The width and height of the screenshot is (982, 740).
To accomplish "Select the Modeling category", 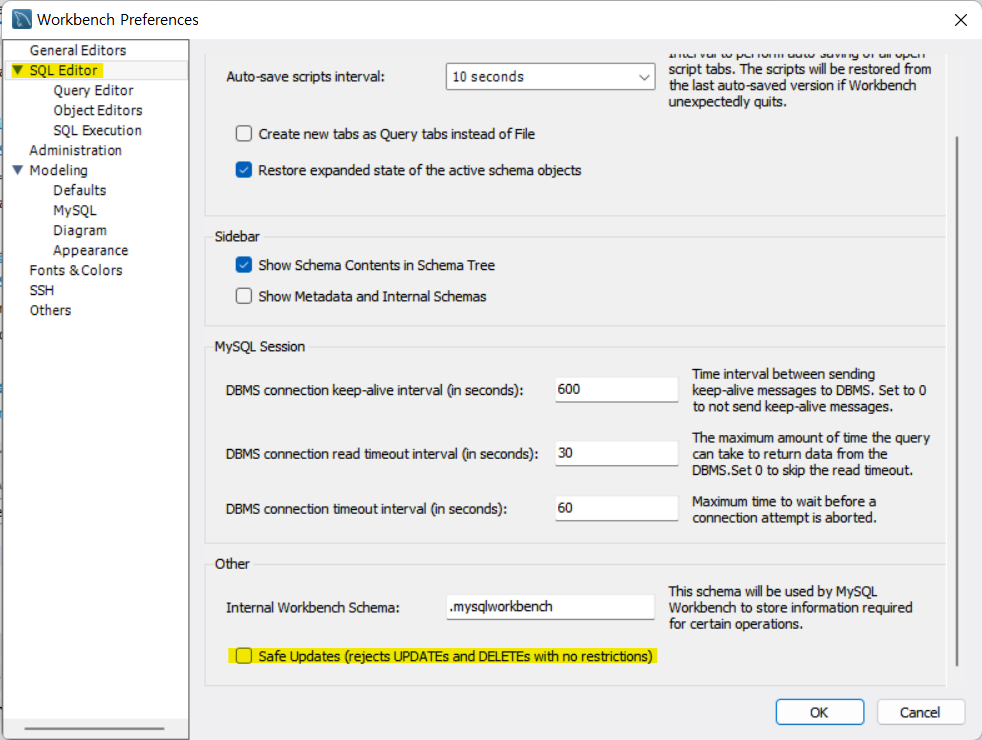I will (x=58, y=170).
